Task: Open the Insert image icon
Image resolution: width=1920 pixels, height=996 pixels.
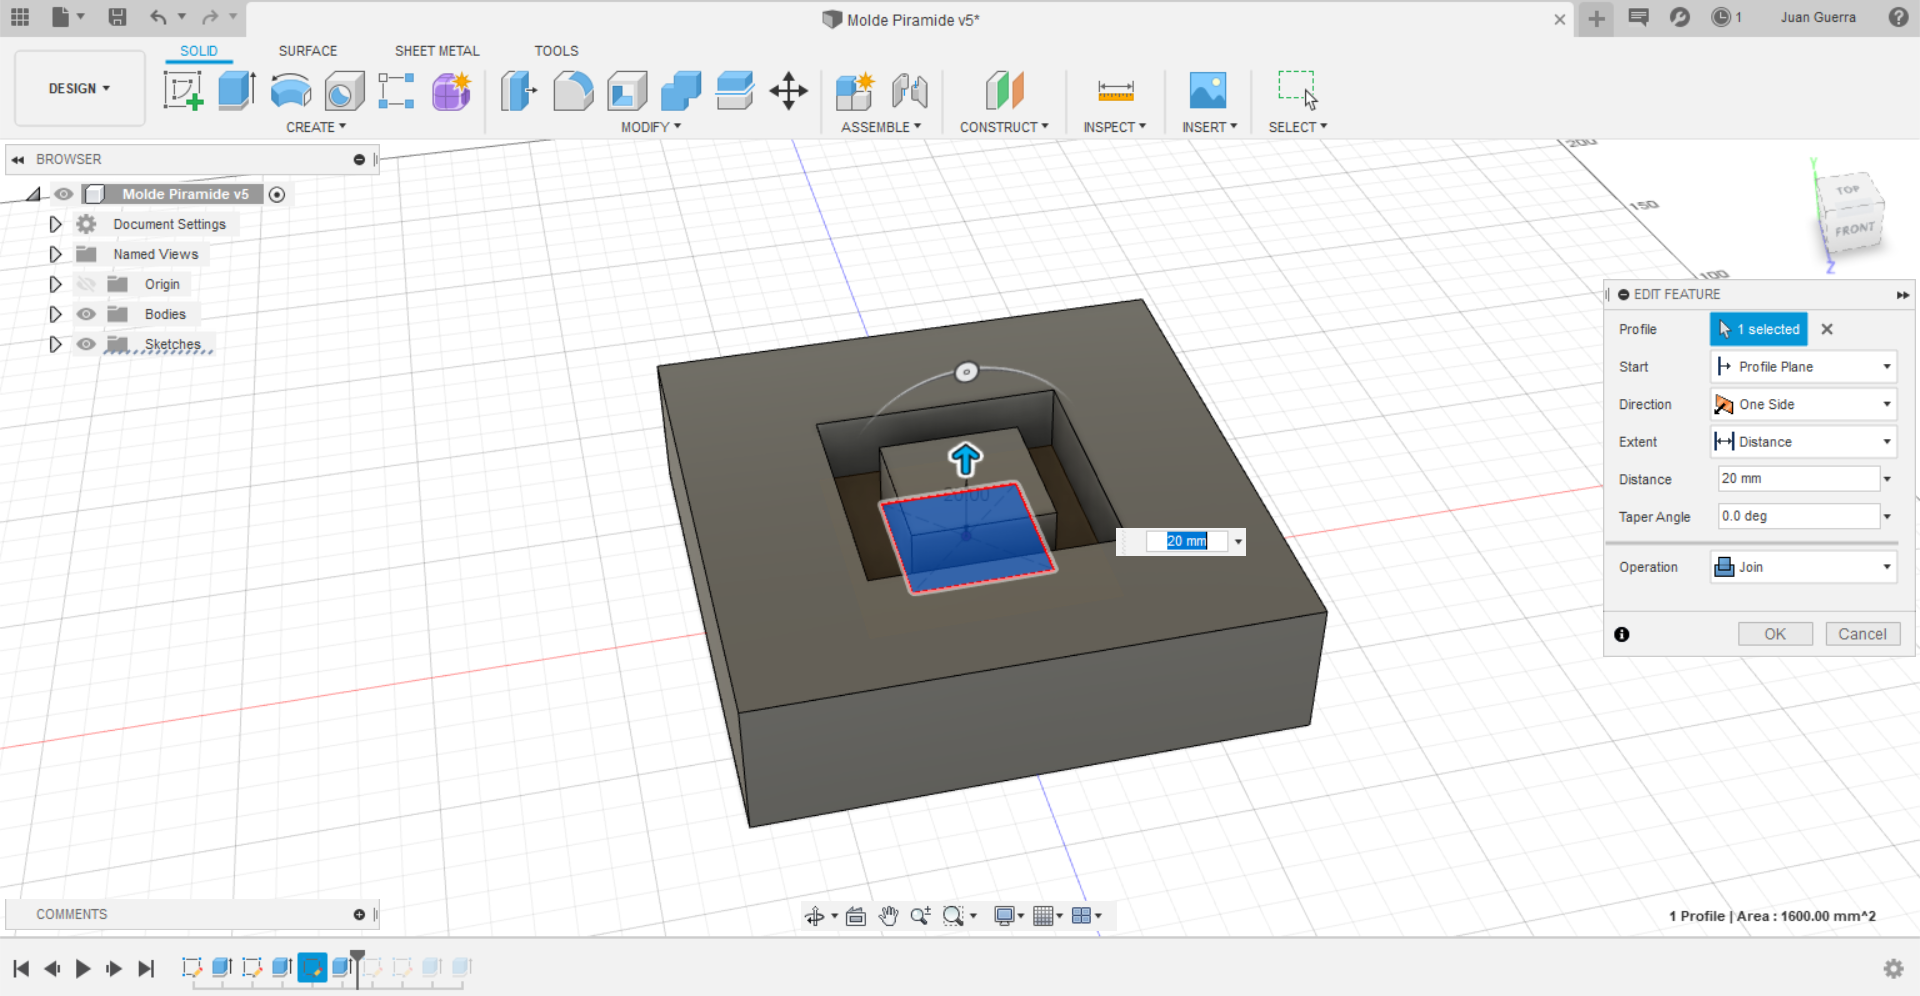Action: (x=1207, y=90)
